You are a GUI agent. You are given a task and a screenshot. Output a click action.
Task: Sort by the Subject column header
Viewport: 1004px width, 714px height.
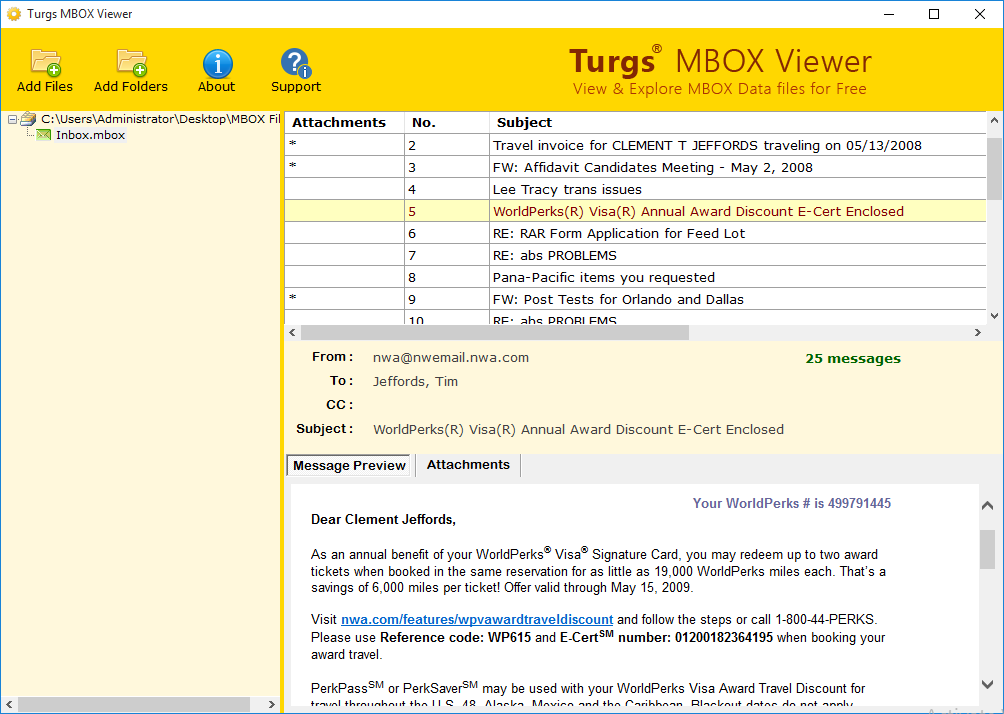(738, 122)
